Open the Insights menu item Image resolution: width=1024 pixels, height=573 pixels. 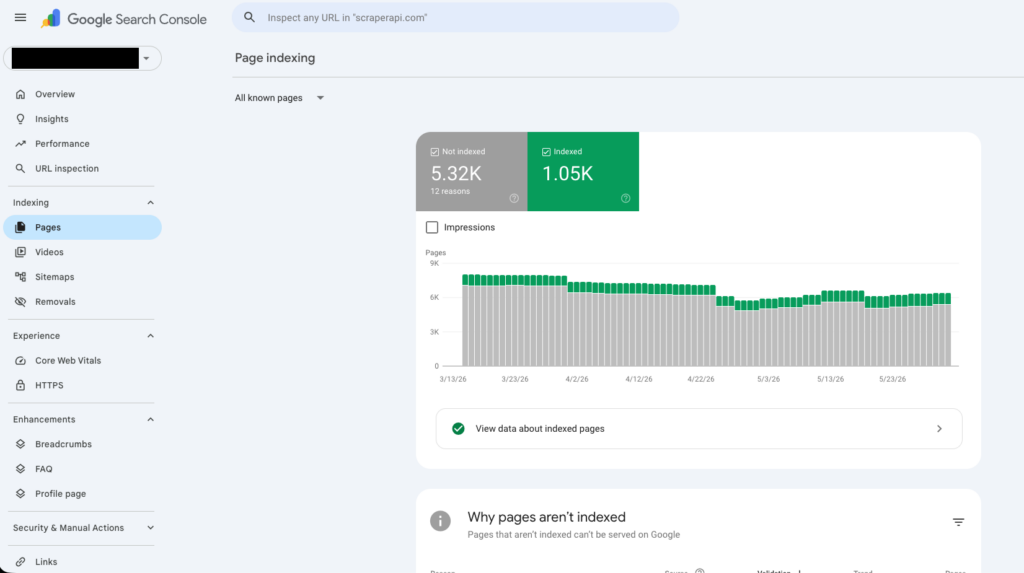pos(82,119)
